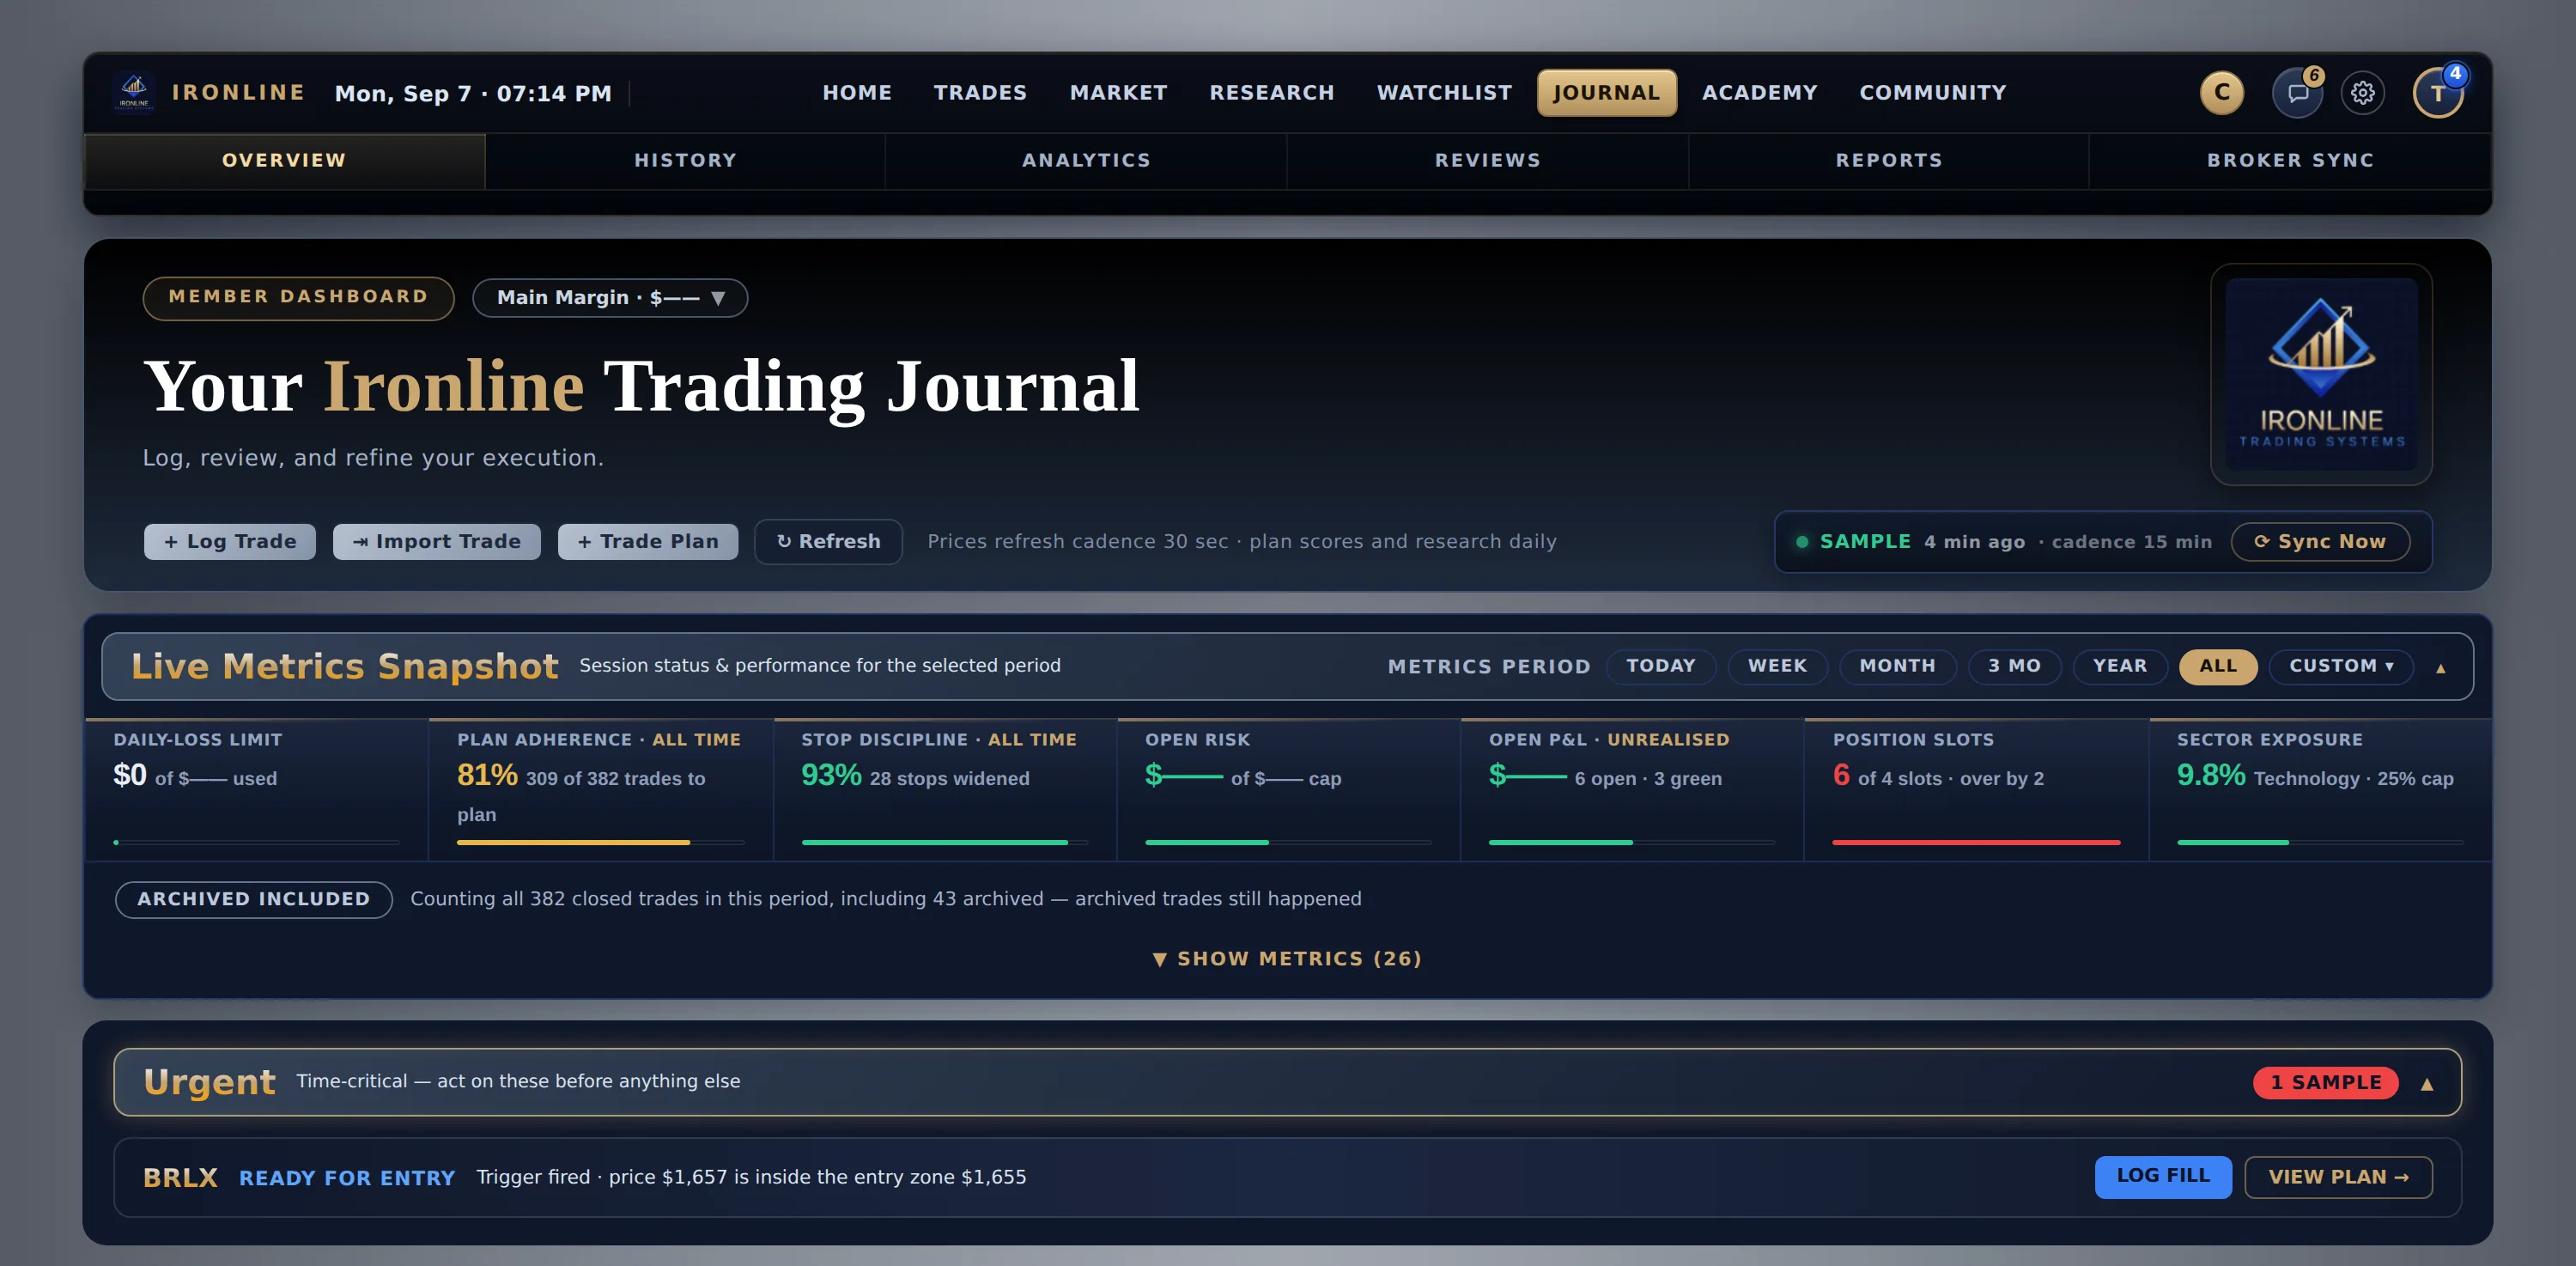Image resolution: width=2576 pixels, height=1266 pixels.
Task: Click the Refresh button
Action: pos(828,542)
